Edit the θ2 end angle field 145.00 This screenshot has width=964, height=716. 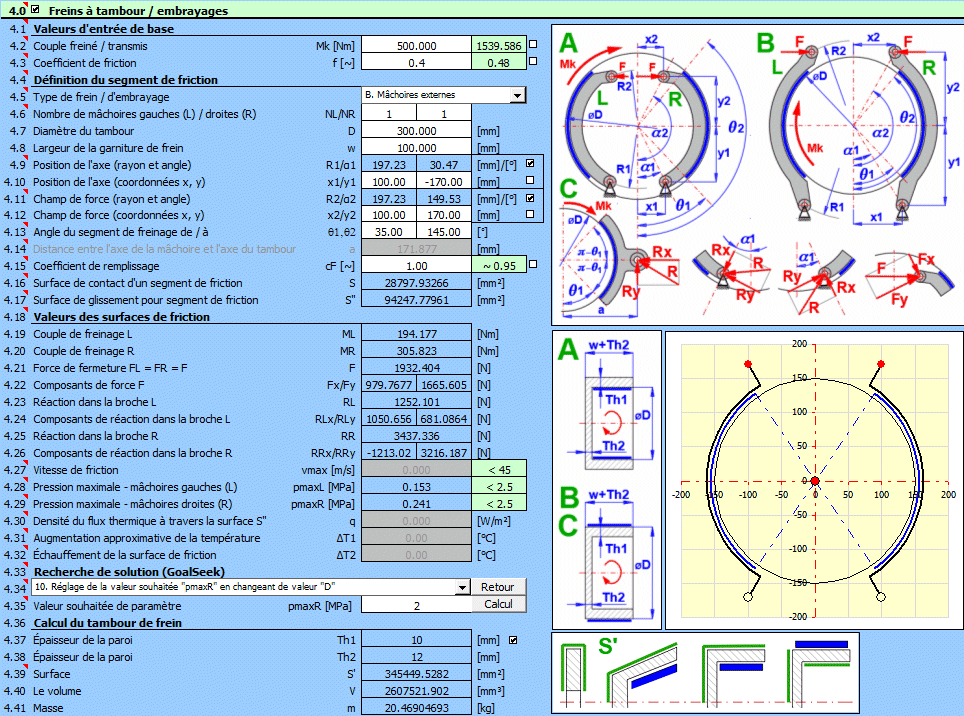pos(444,232)
